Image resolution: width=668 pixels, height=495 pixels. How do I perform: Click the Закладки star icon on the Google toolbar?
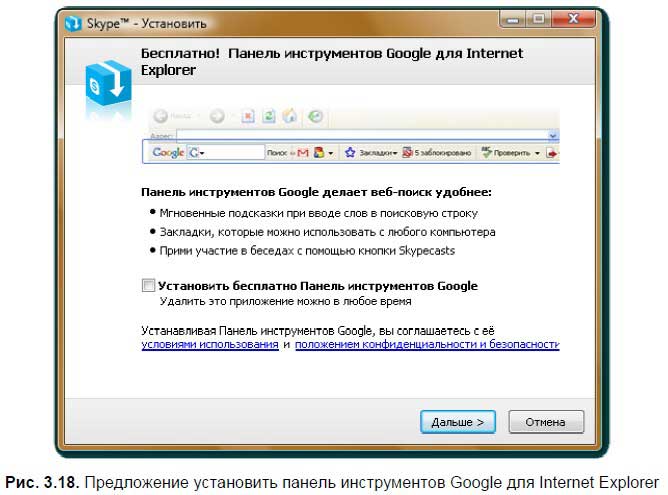[x=350, y=153]
